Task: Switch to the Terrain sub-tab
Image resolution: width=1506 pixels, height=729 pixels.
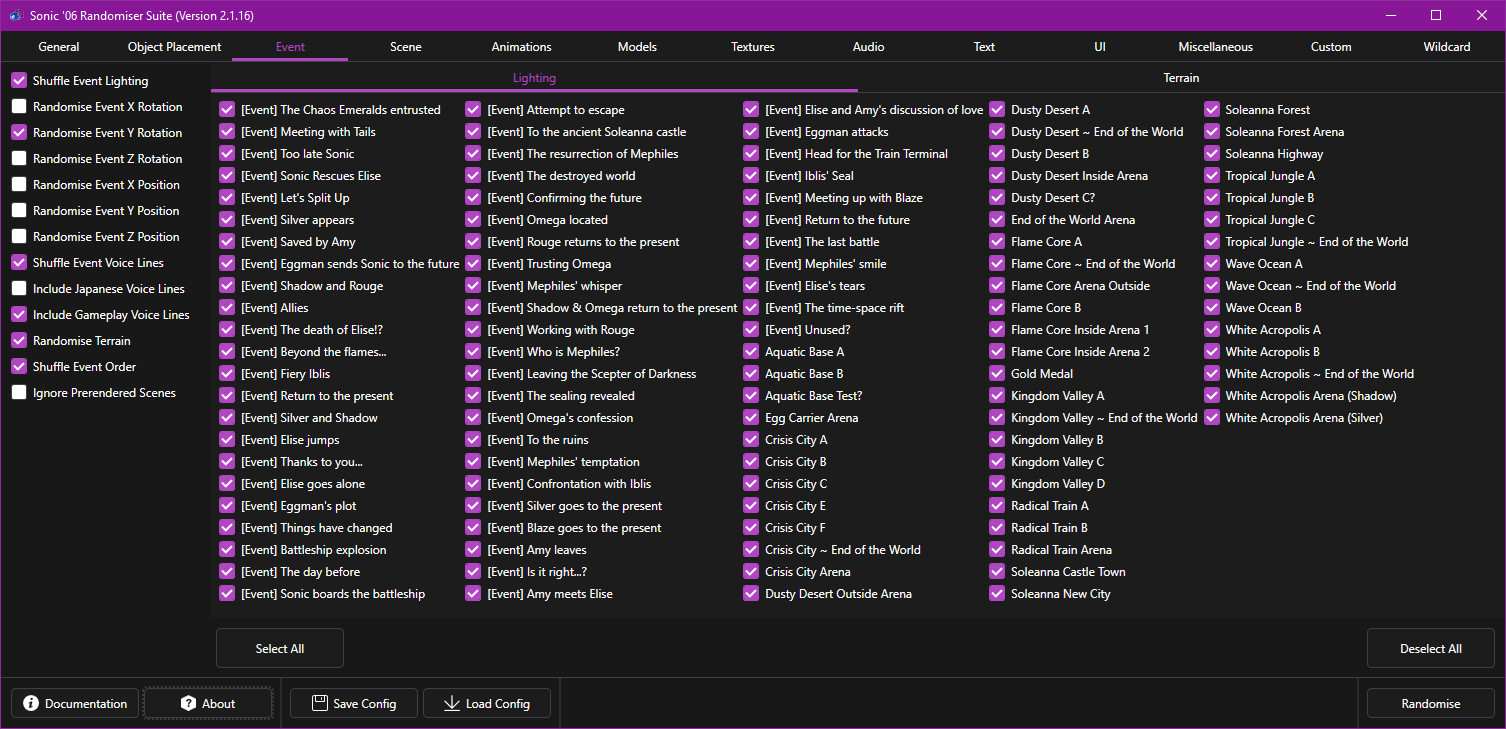Action: (1181, 78)
